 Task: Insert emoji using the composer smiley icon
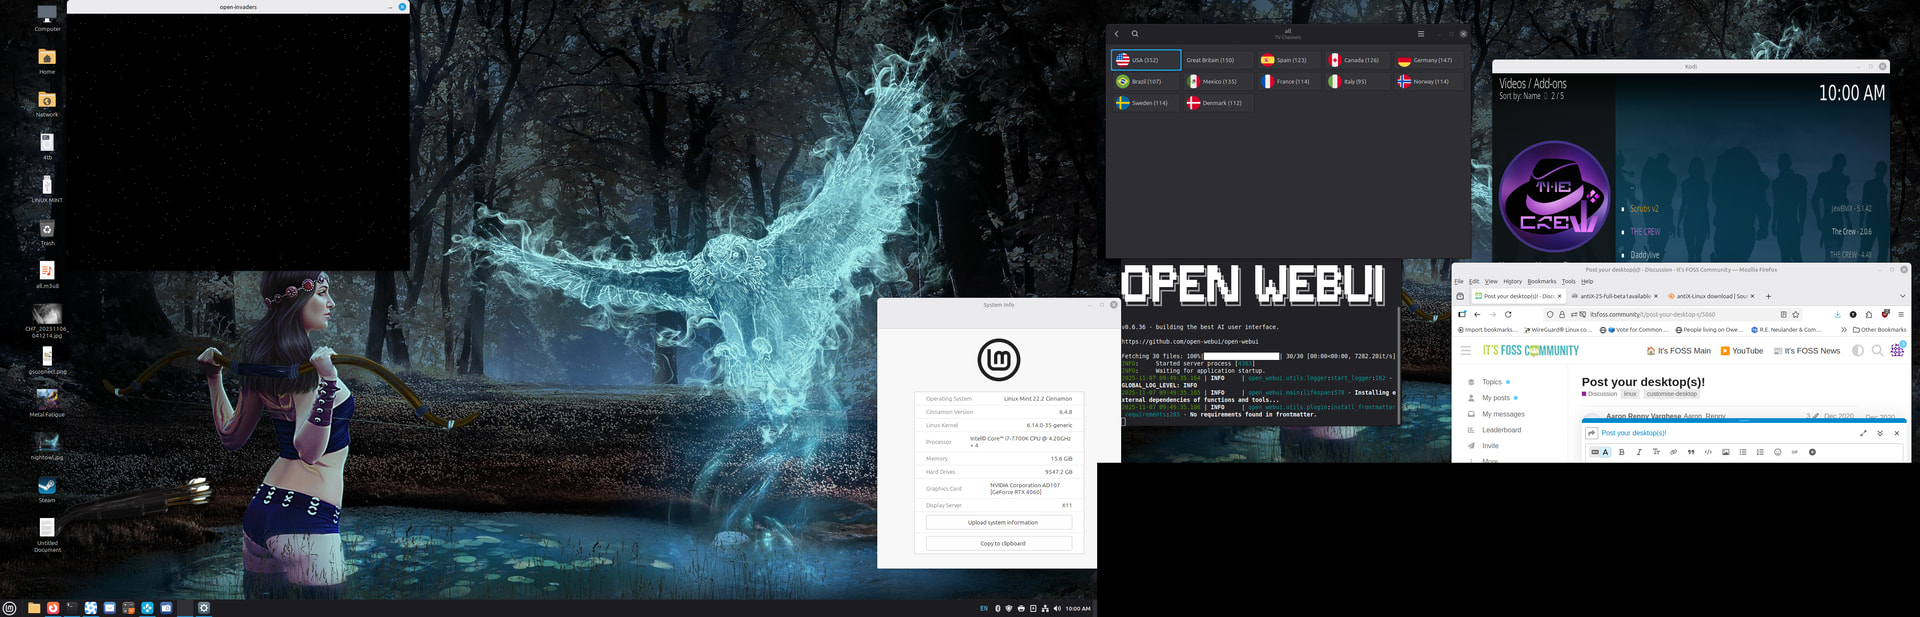point(1777,452)
